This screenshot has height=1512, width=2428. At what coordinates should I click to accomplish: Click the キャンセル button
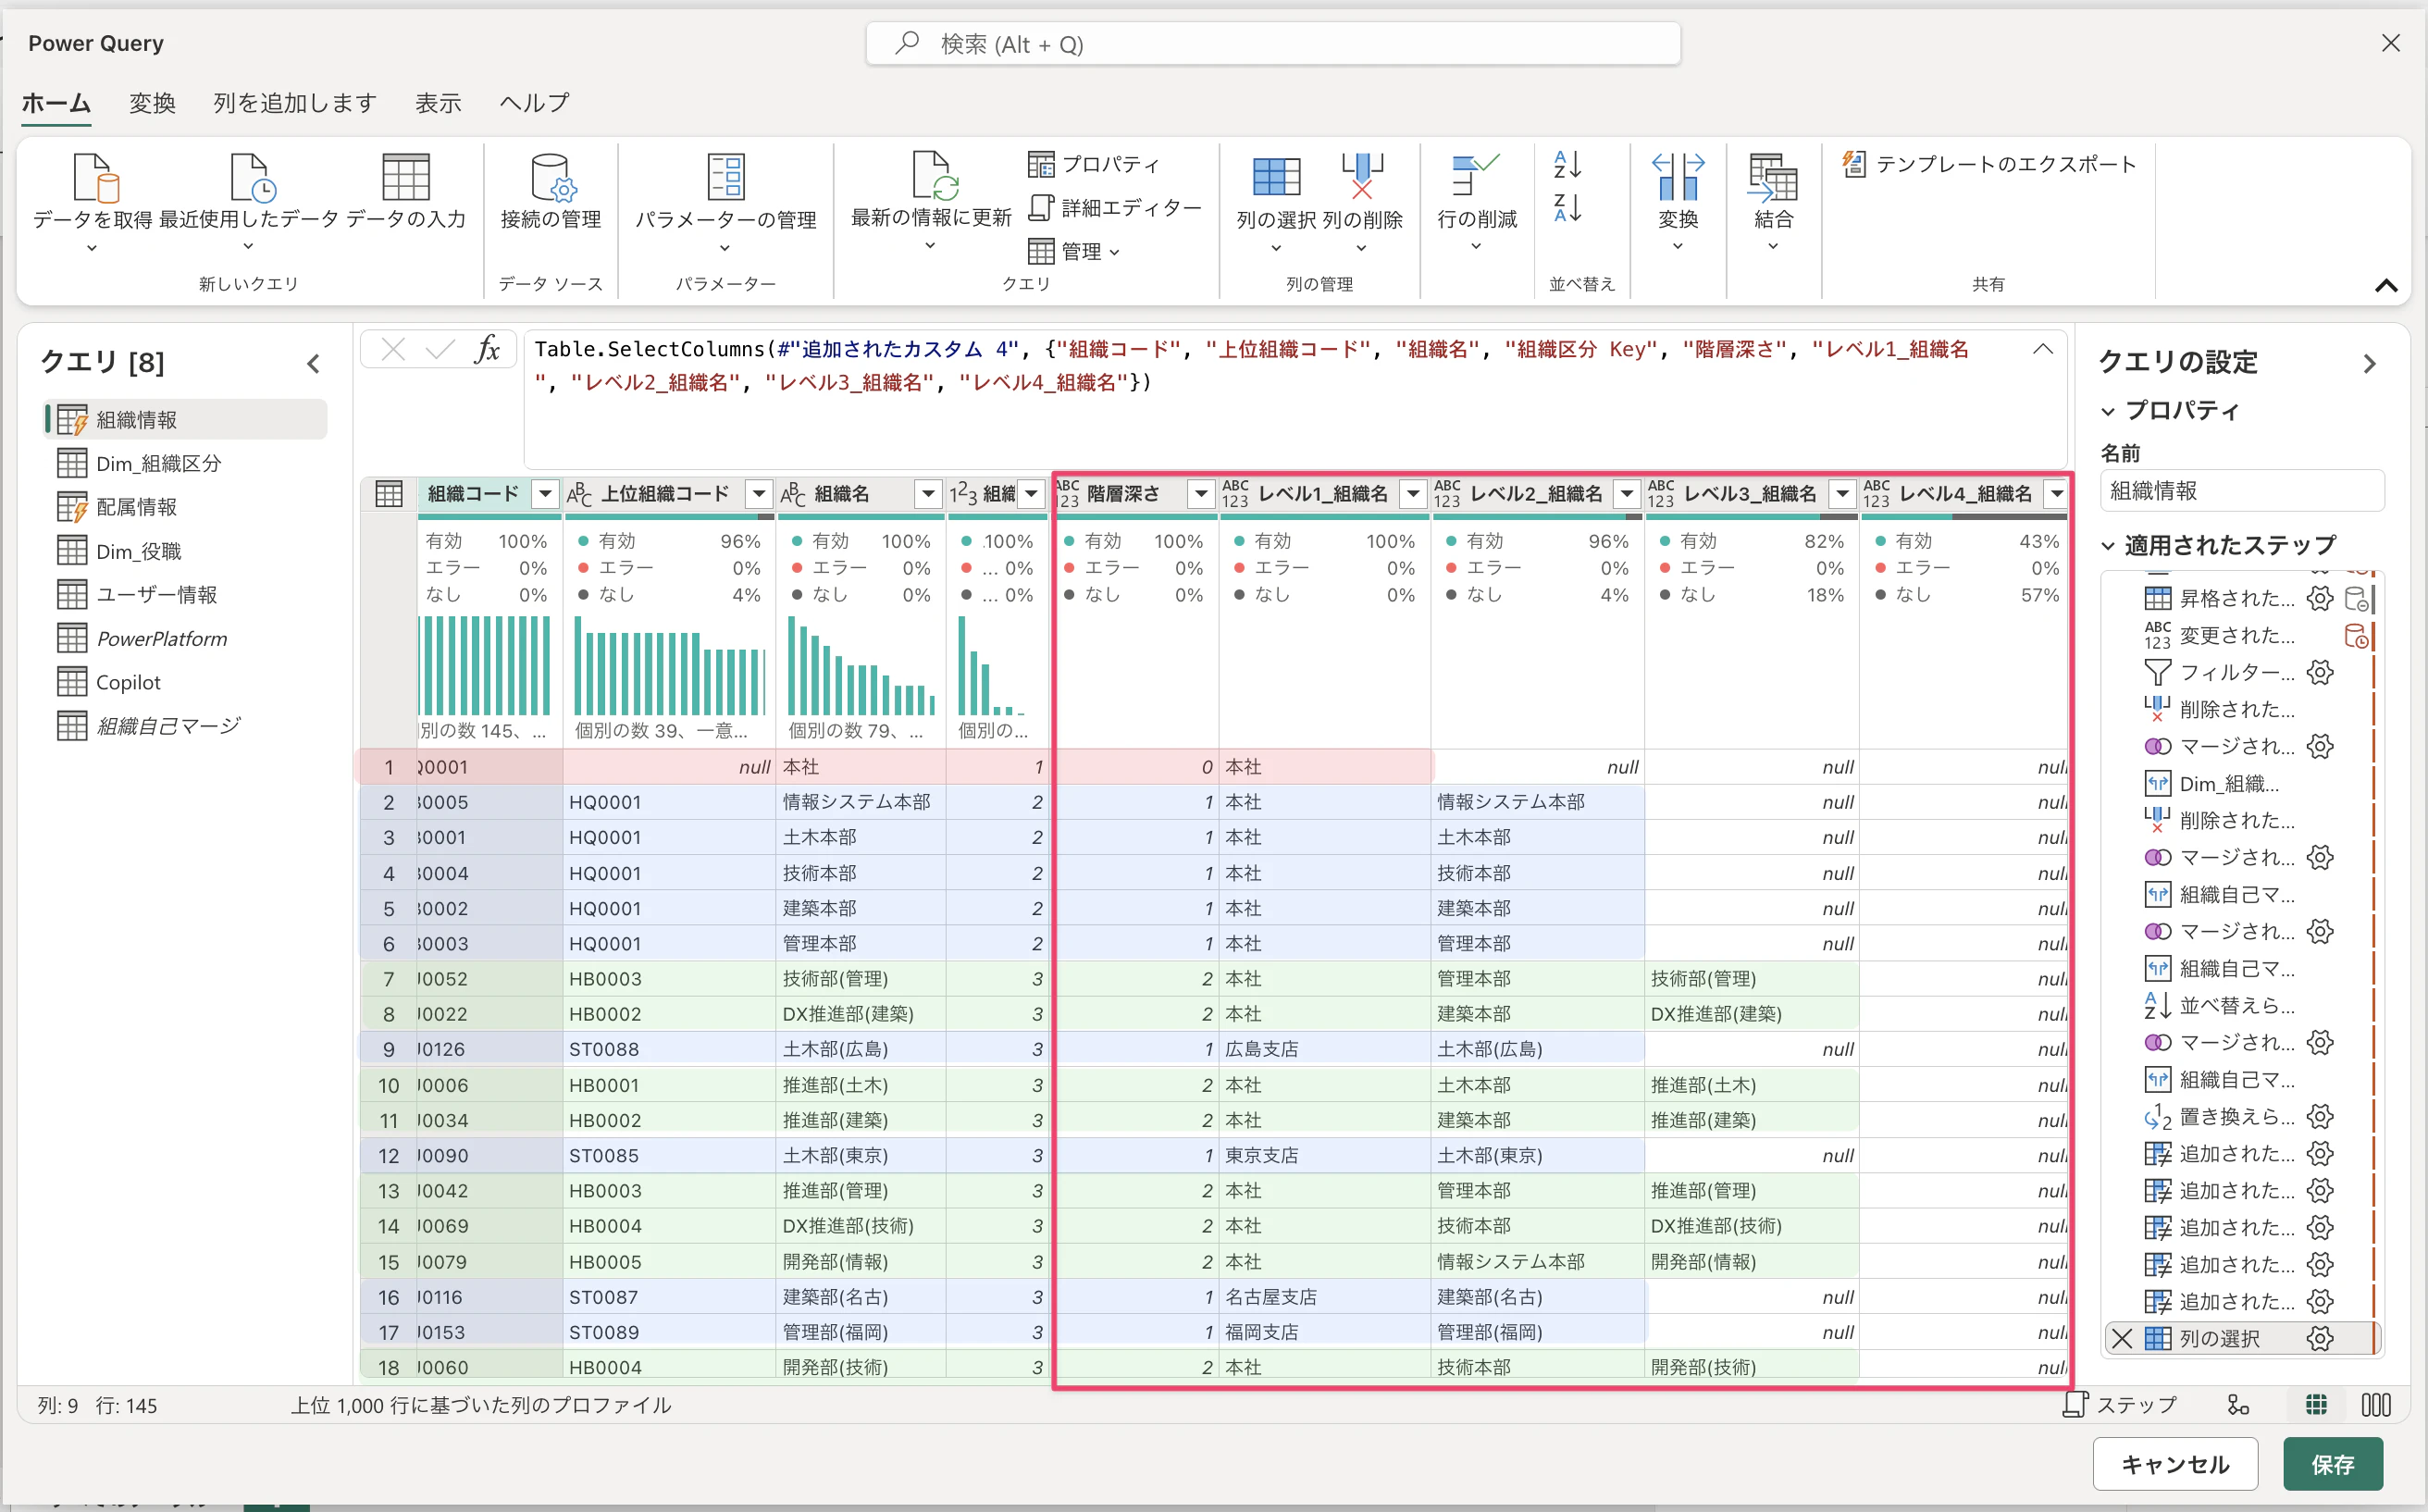[2175, 1464]
